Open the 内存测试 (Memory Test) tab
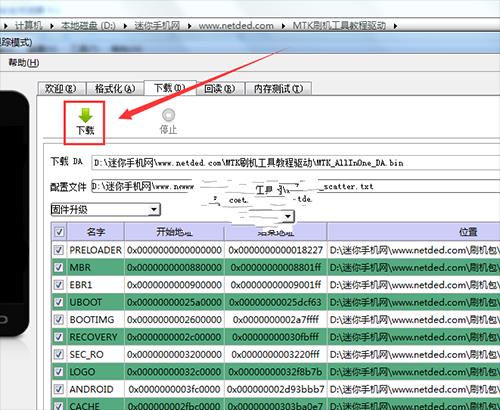The width and height of the screenshot is (500, 410). tap(278, 89)
